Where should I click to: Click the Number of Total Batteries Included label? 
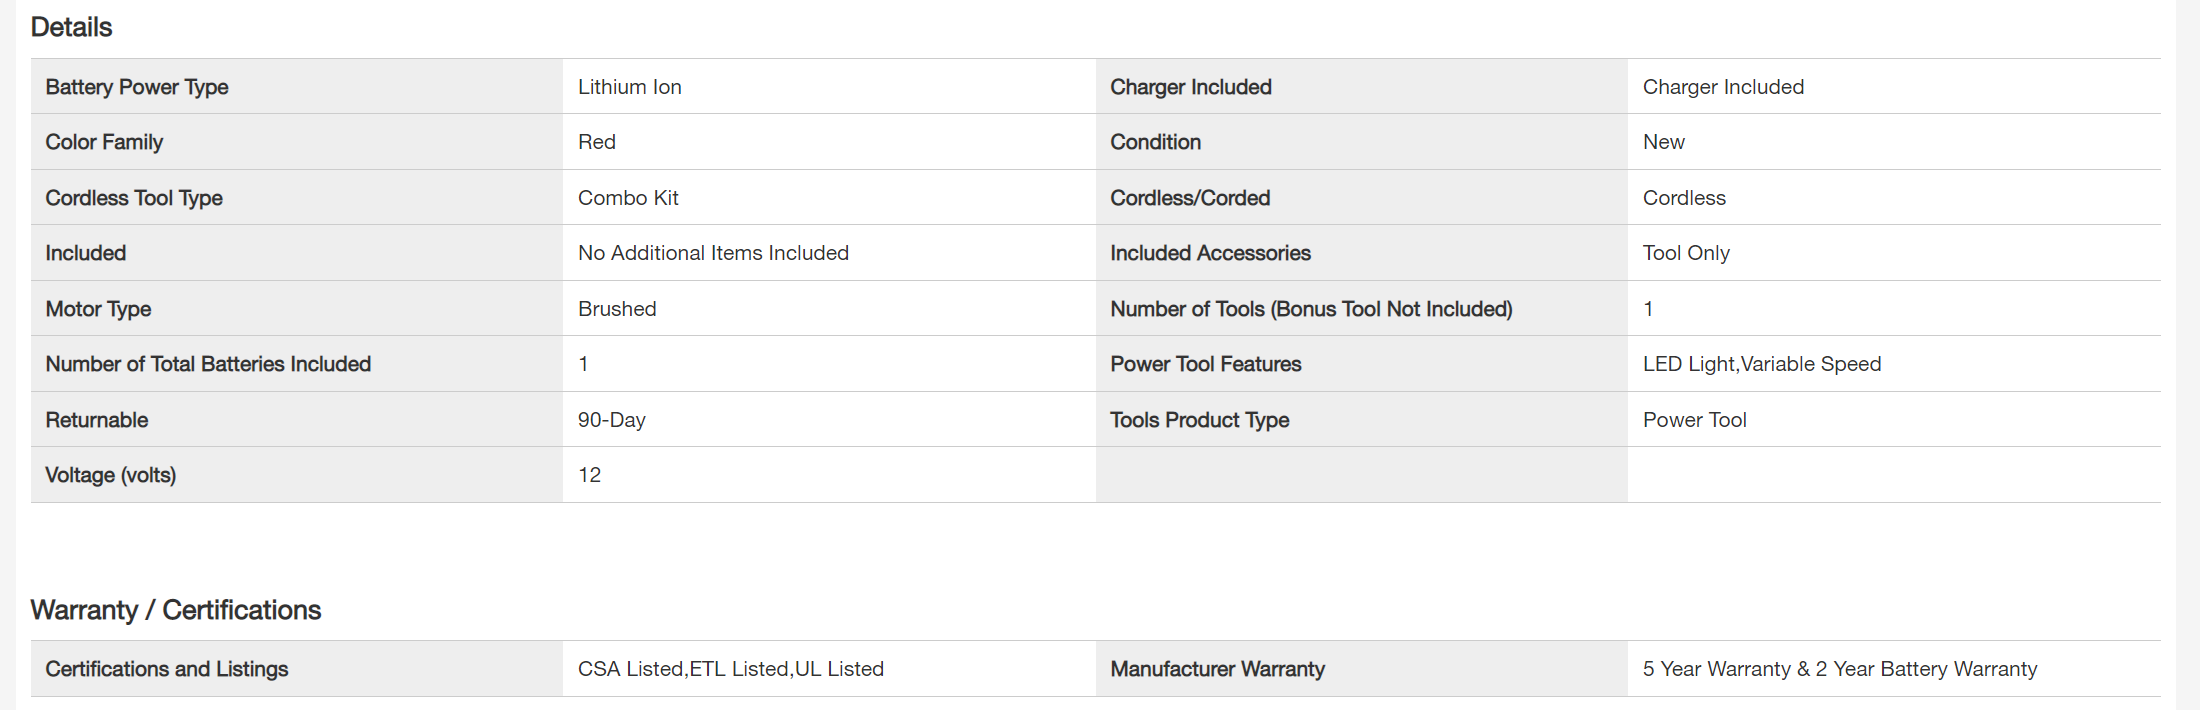(x=208, y=364)
